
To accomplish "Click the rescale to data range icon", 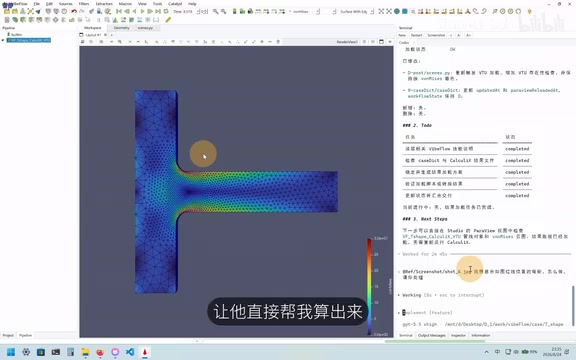I will click(258, 12).
